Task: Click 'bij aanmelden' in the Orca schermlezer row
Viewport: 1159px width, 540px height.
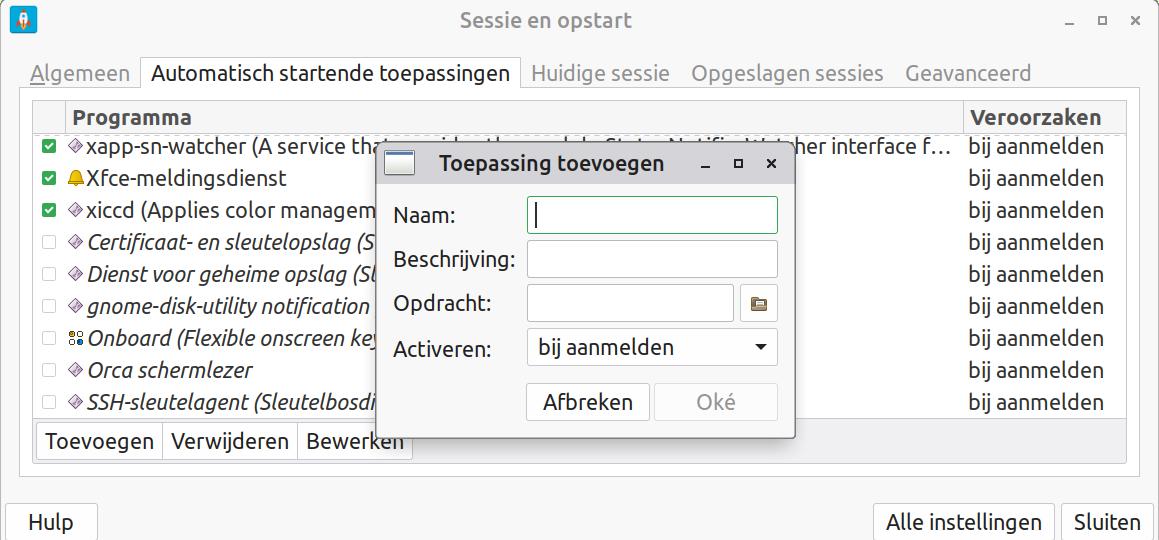Action: click(1036, 370)
